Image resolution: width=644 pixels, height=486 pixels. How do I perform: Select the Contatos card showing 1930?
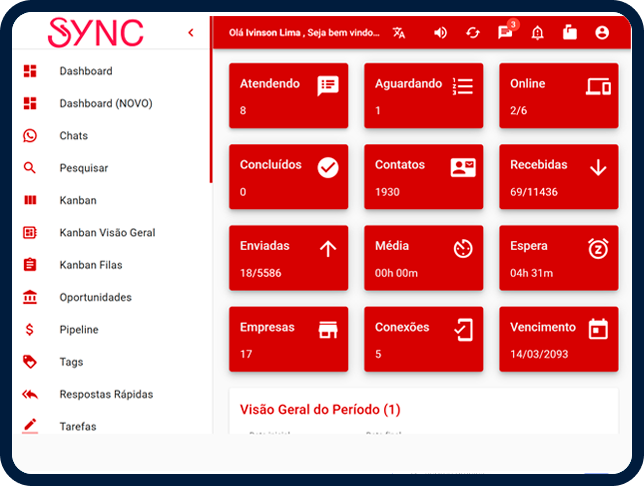424,177
